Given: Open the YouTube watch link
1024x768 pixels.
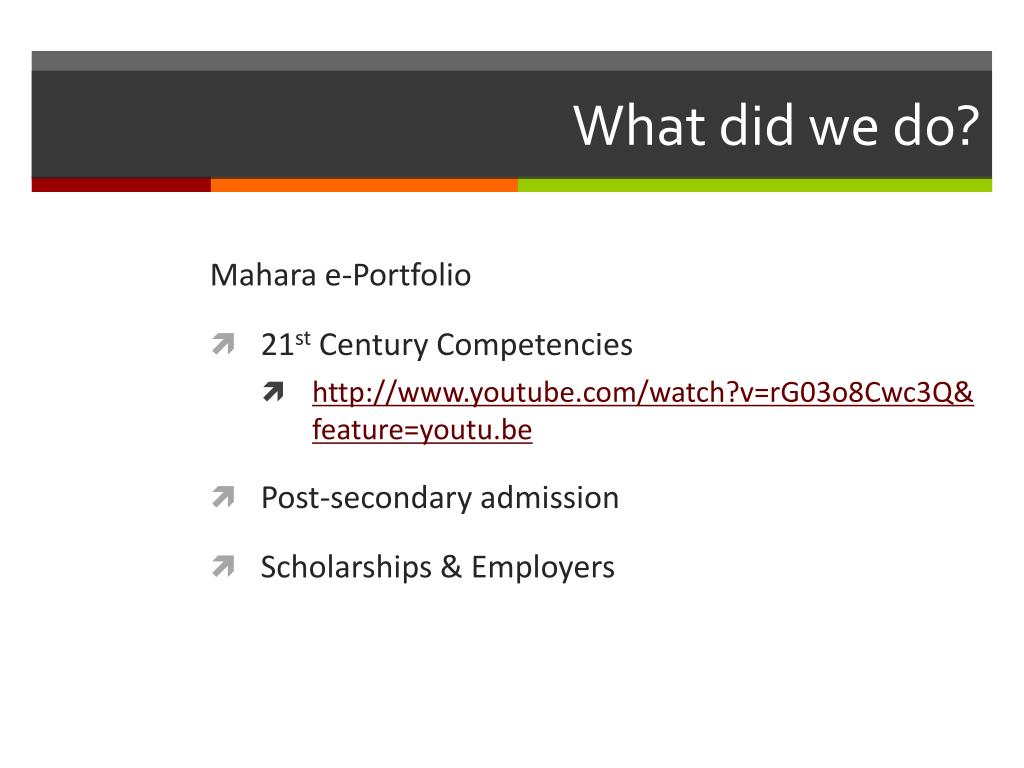Looking at the screenshot, I should pos(643,393).
